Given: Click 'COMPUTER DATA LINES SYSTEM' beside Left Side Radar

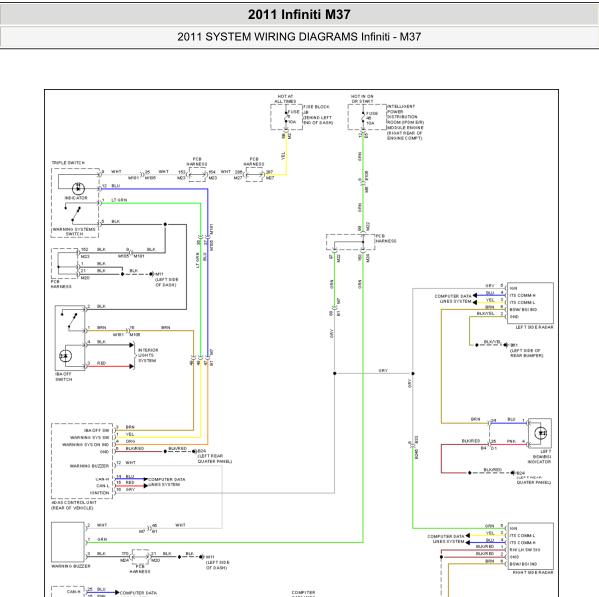Looking at the screenshot, I should (453, 299).
